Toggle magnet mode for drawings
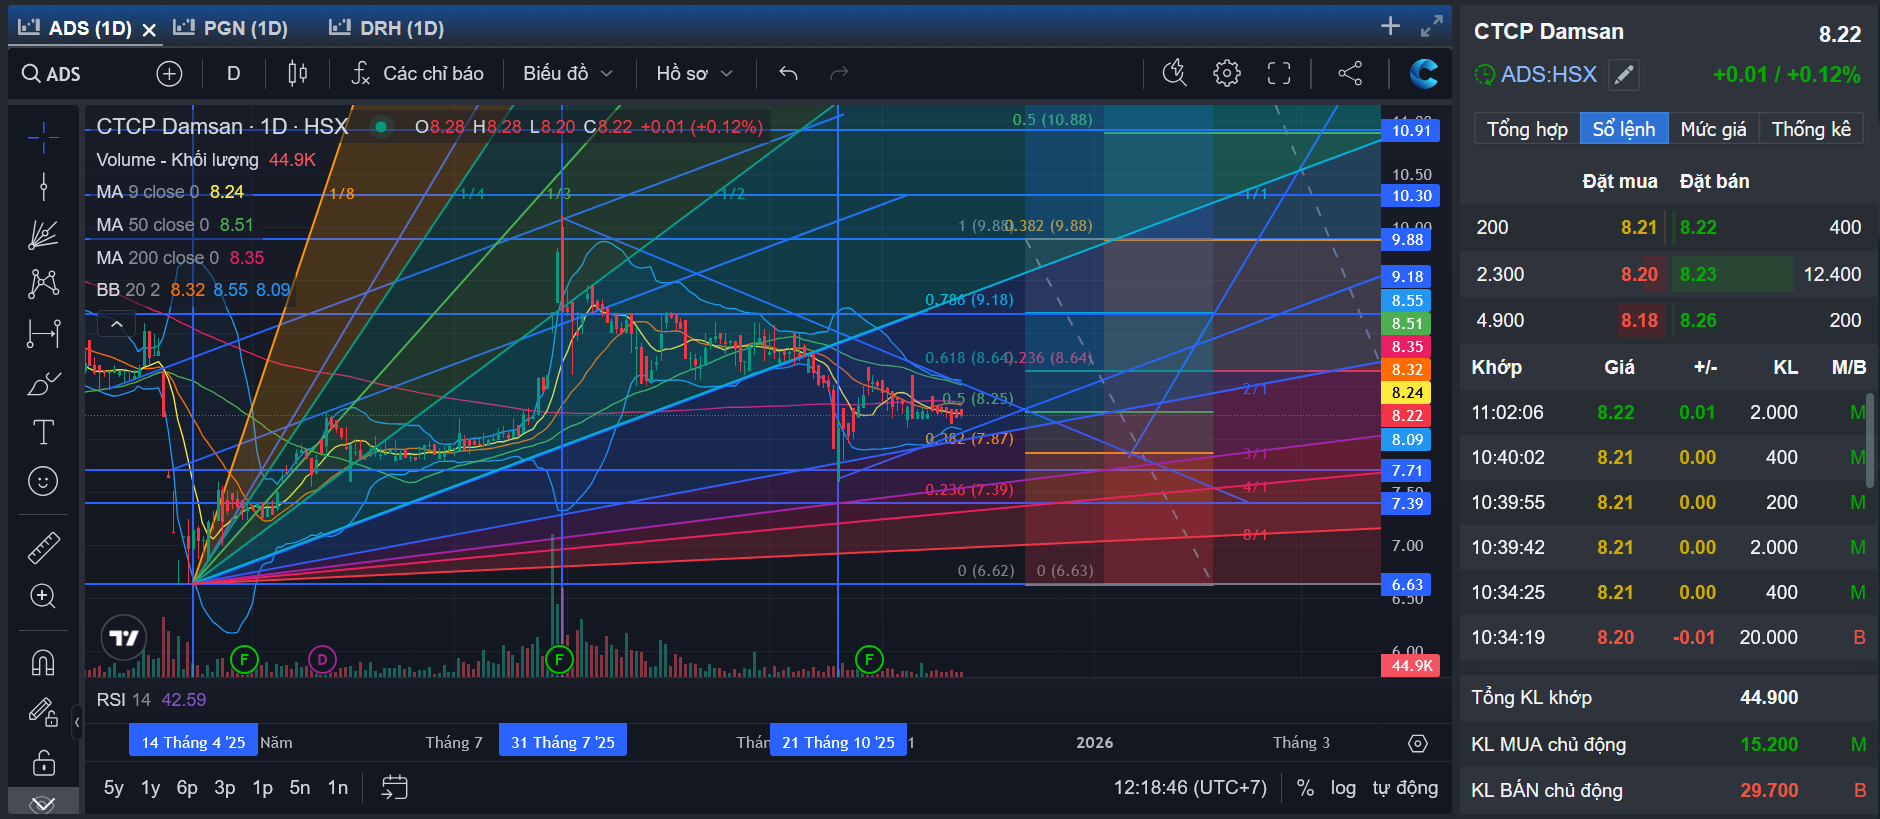The image size is (1880, 819). (x=43, y=662)
